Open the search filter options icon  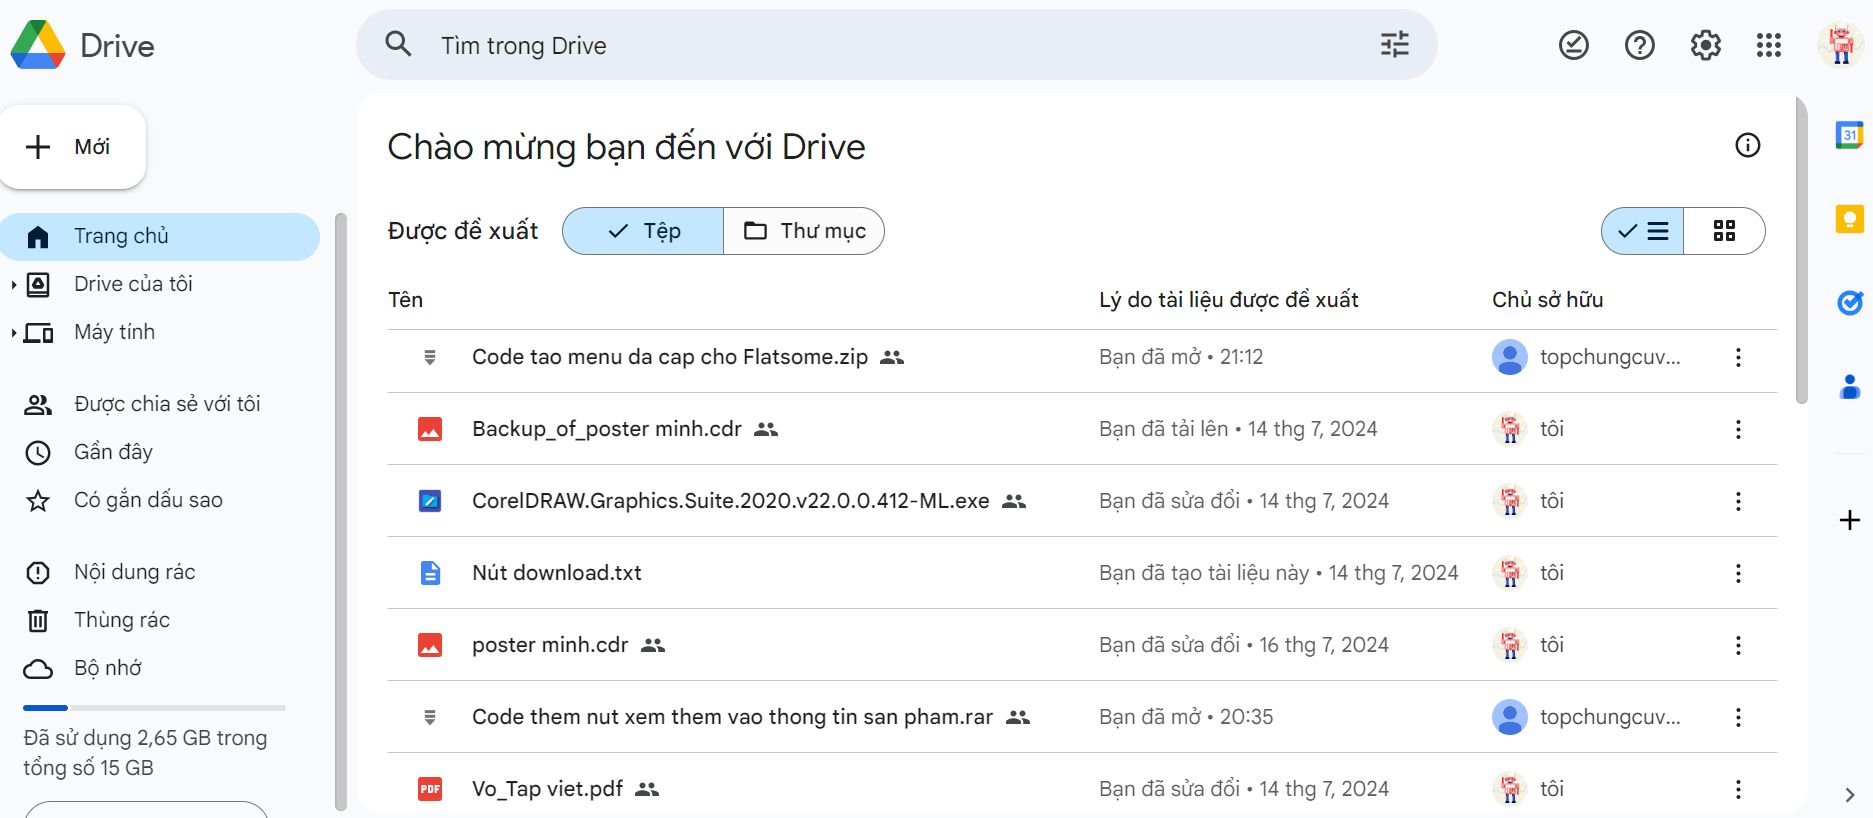[x=1394, y=45]
